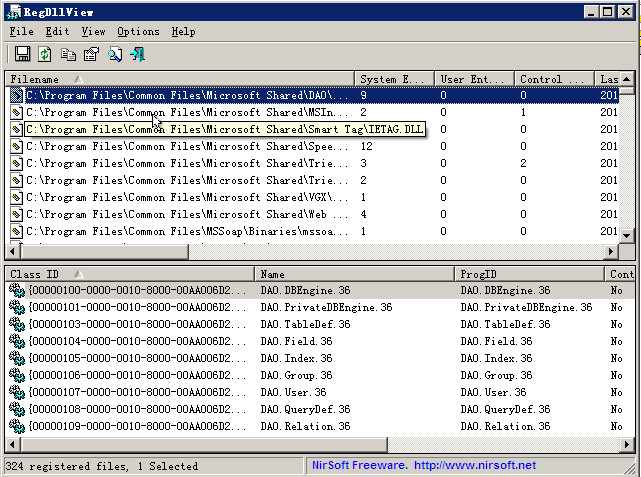
Task: Open the Edit menu
Action: 57,31
